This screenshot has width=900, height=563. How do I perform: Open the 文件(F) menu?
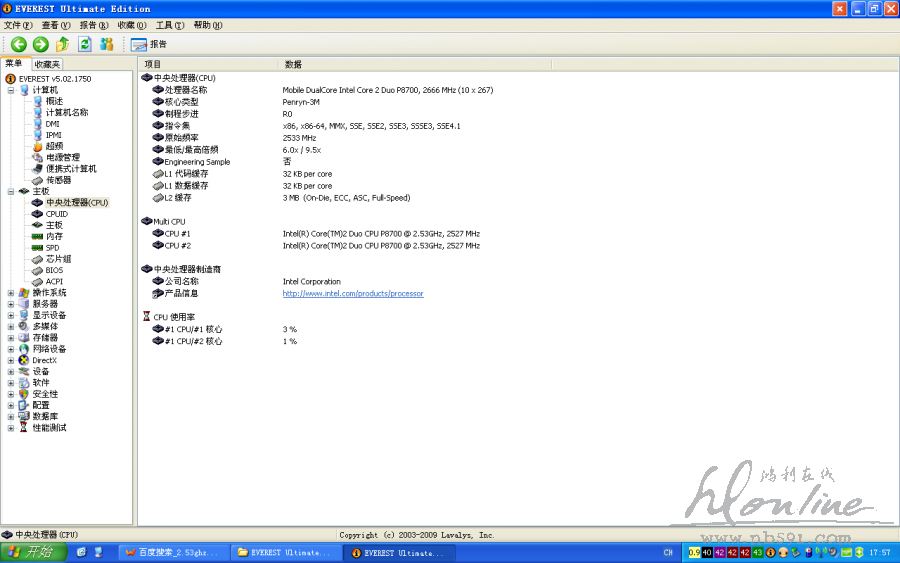[x=18, y=25]
